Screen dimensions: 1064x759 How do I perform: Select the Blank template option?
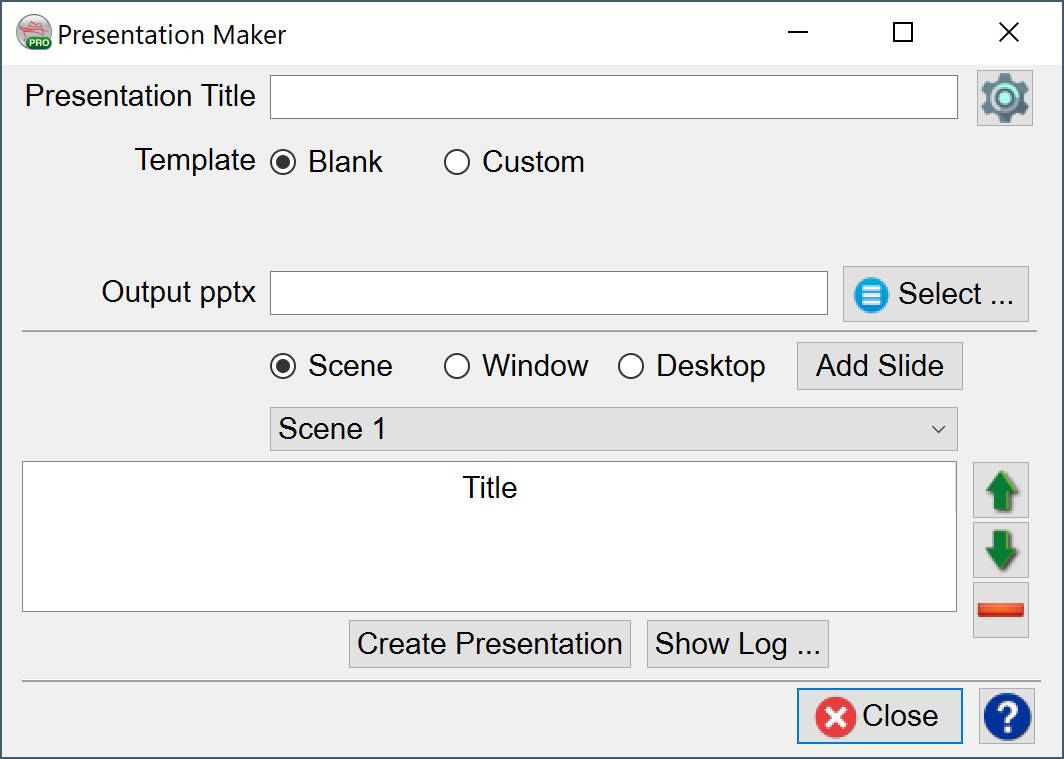click(x=284, y=162)
